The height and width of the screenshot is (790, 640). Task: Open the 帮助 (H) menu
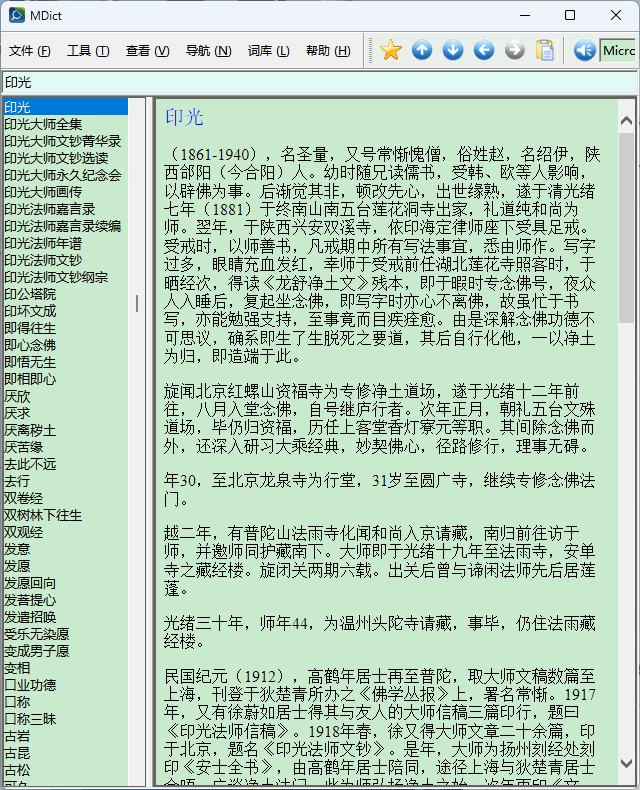tap(328, 51)
